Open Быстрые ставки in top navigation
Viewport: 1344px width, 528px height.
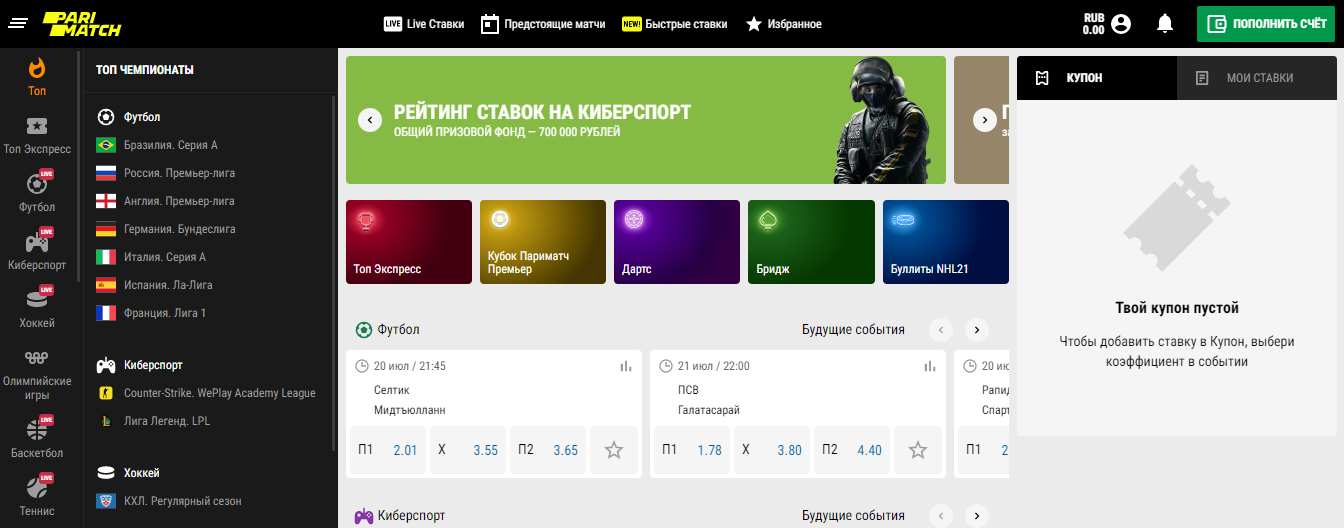pyautogui.click(x=674, y=24)
